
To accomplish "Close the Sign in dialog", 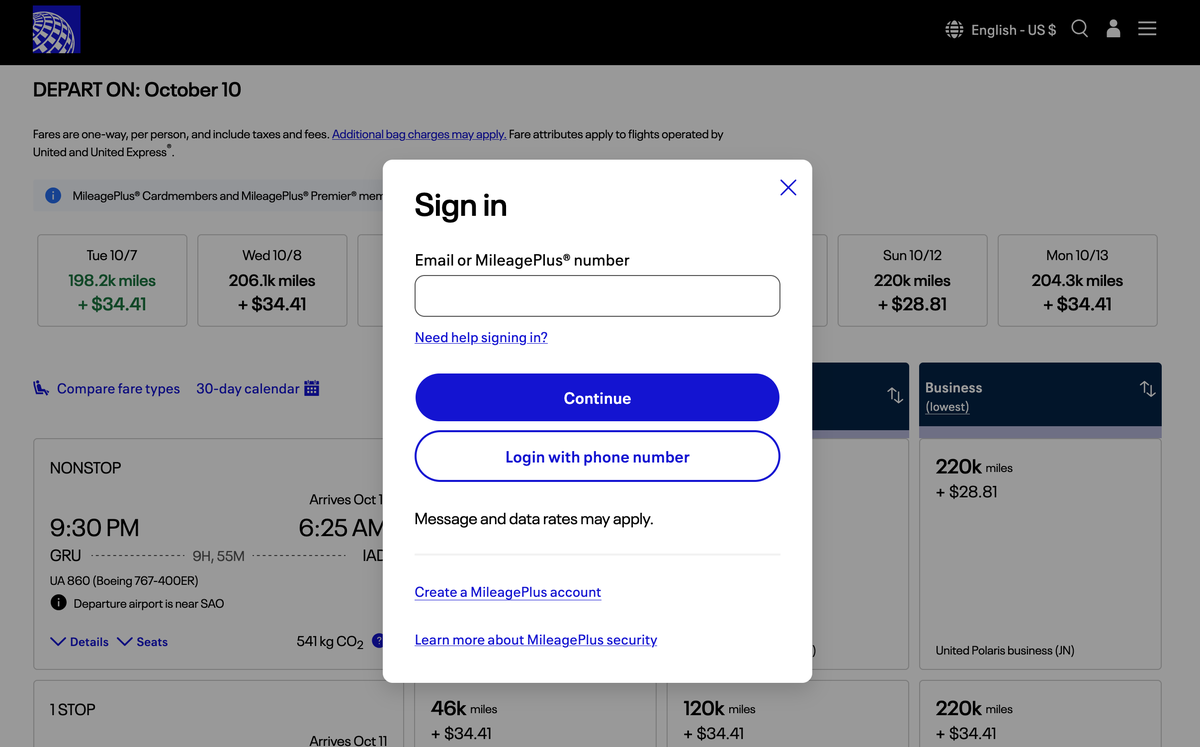I will coord(788,187).
